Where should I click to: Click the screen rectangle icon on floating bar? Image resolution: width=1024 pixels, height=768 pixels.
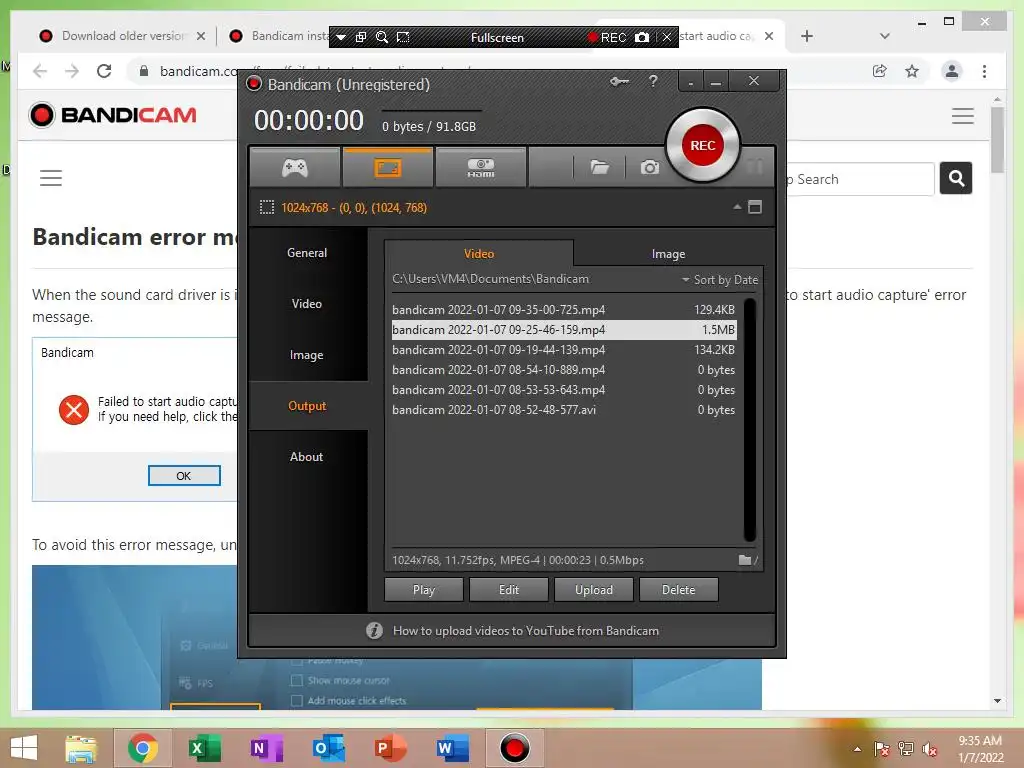click(x=403, y=37)
